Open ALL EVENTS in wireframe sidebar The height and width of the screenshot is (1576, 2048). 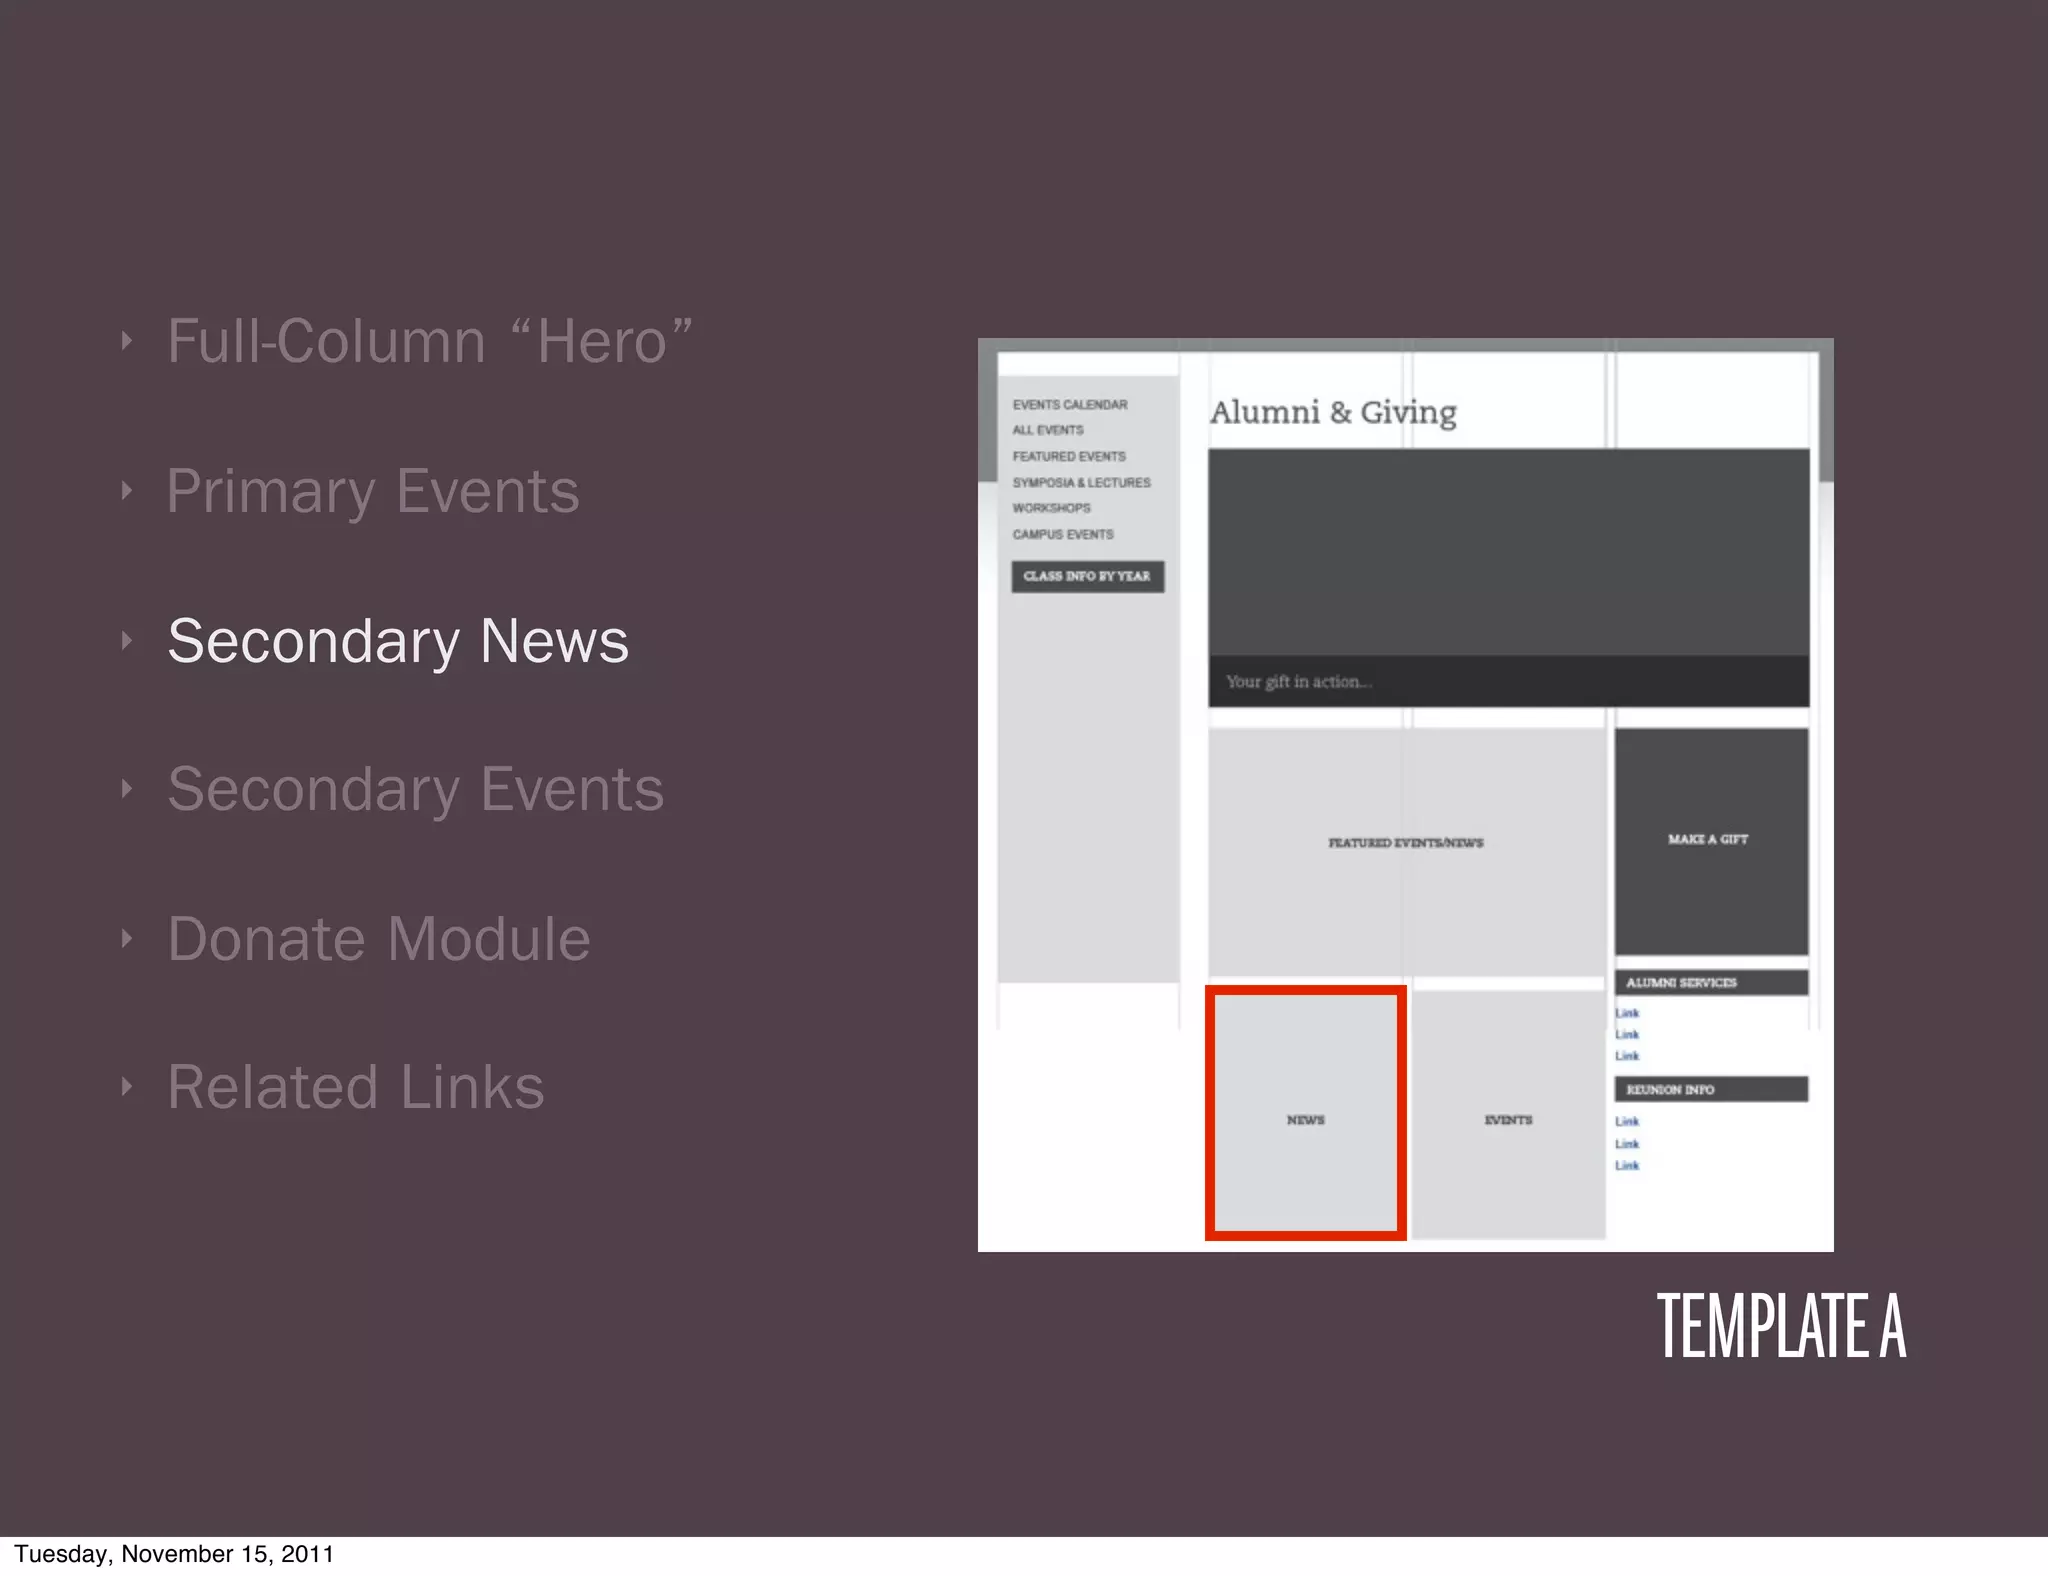pos(1047,430)
